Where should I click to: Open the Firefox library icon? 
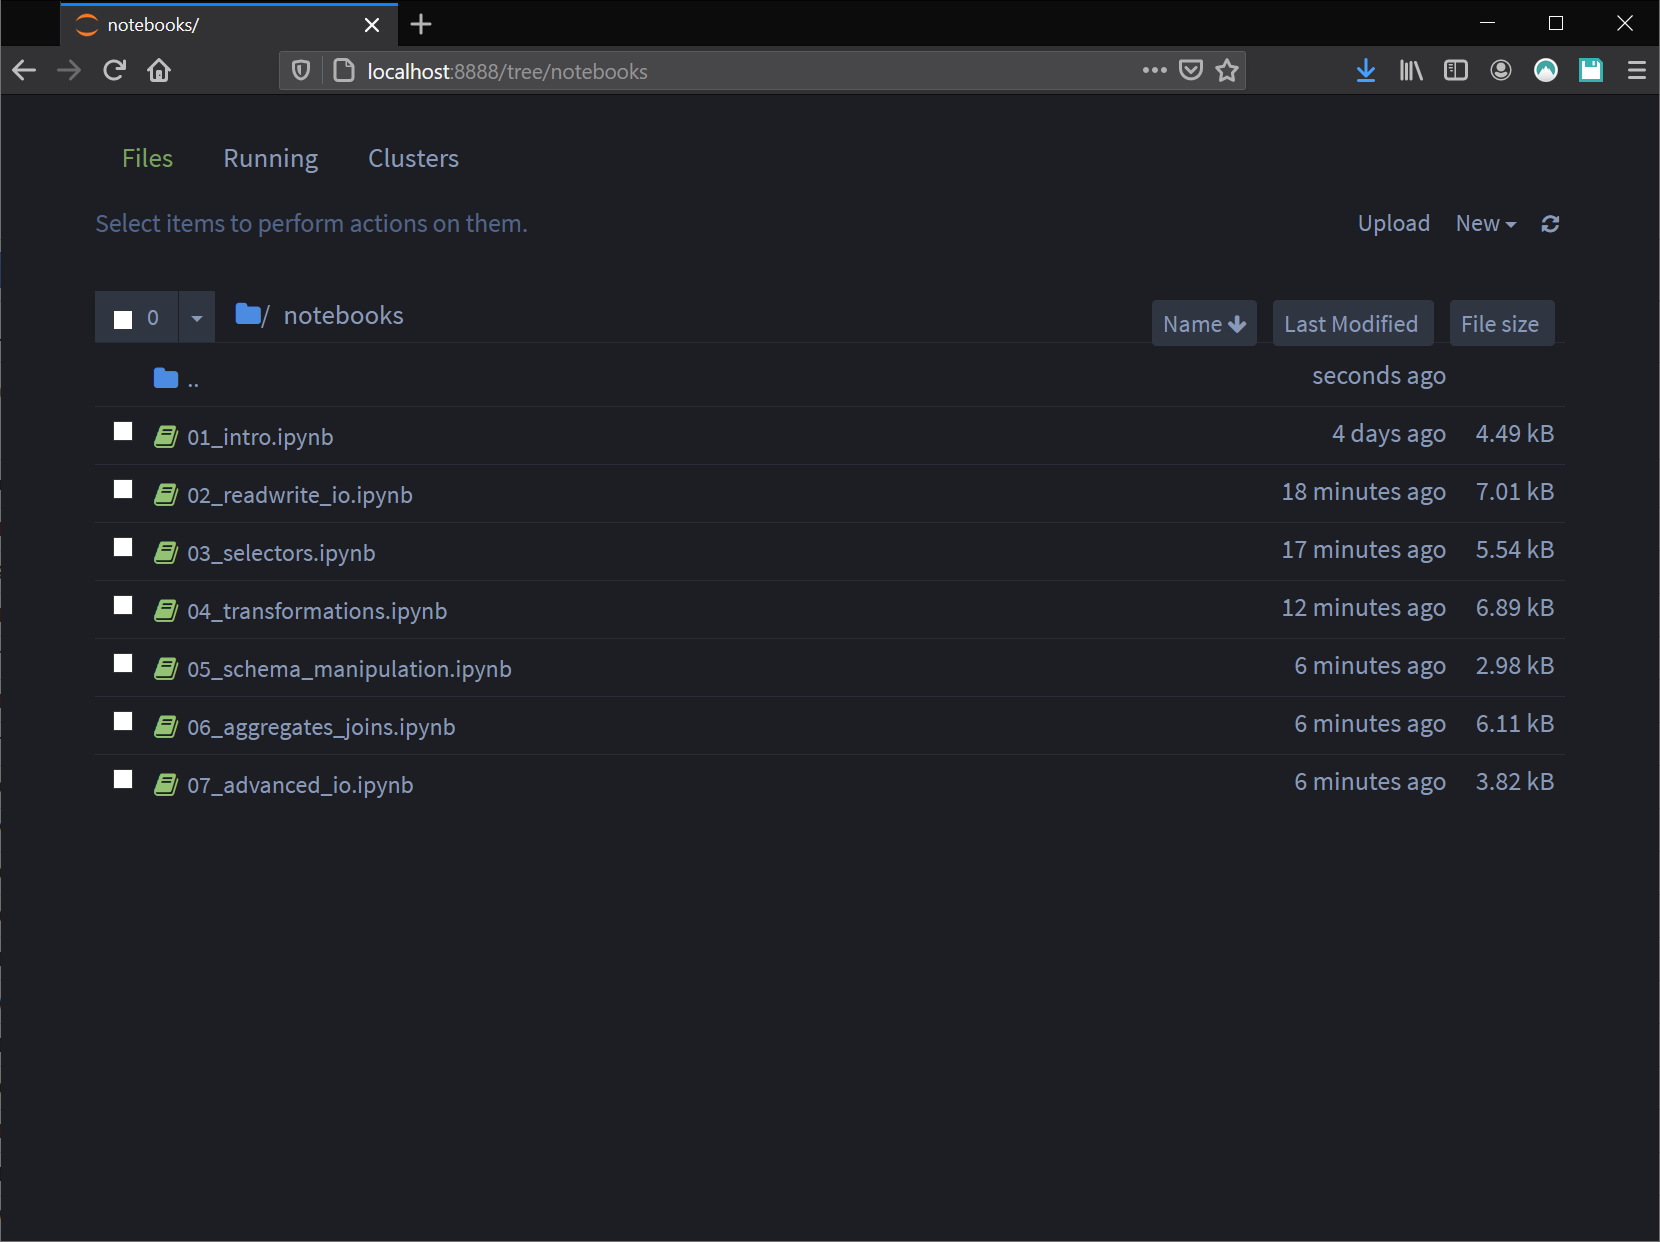coord(1410,70)
